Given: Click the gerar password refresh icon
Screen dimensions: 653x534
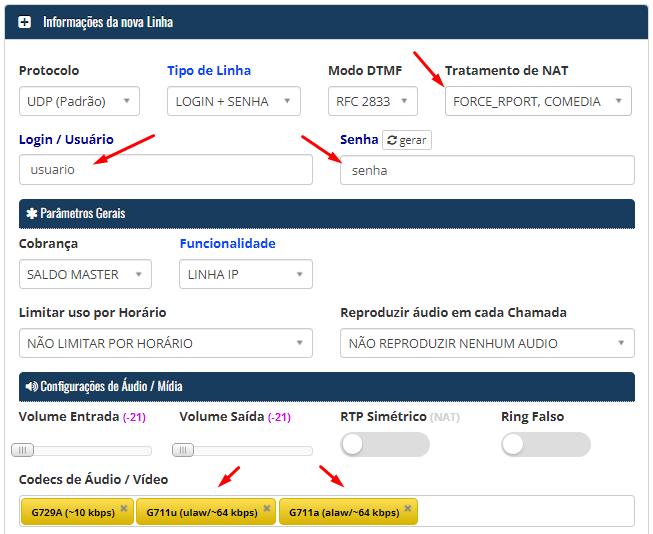Looking at the screenshot, I should coord(391,141).
